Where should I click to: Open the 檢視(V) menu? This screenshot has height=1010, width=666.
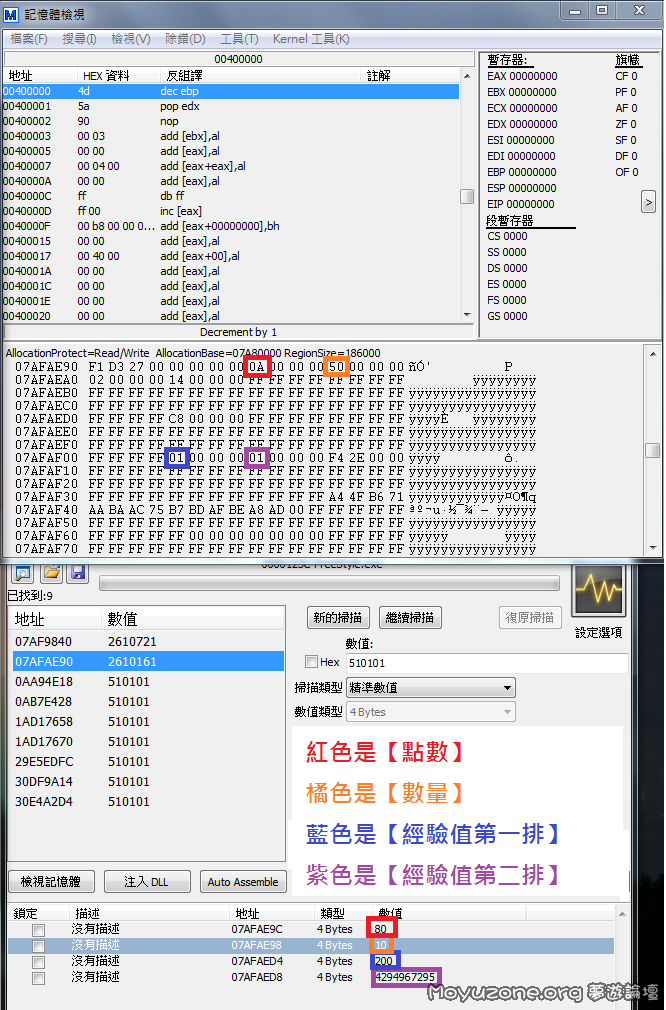point(131,39)
